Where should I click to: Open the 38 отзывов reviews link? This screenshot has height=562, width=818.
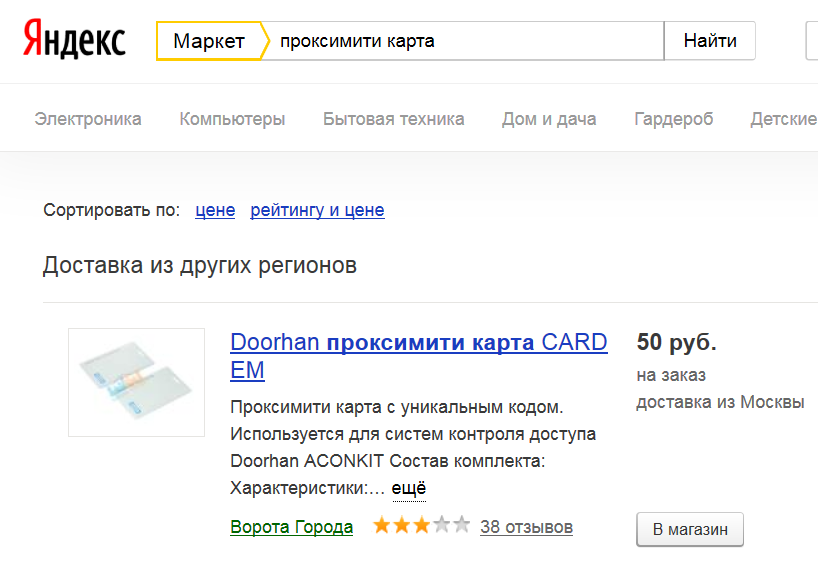(526, 527)
